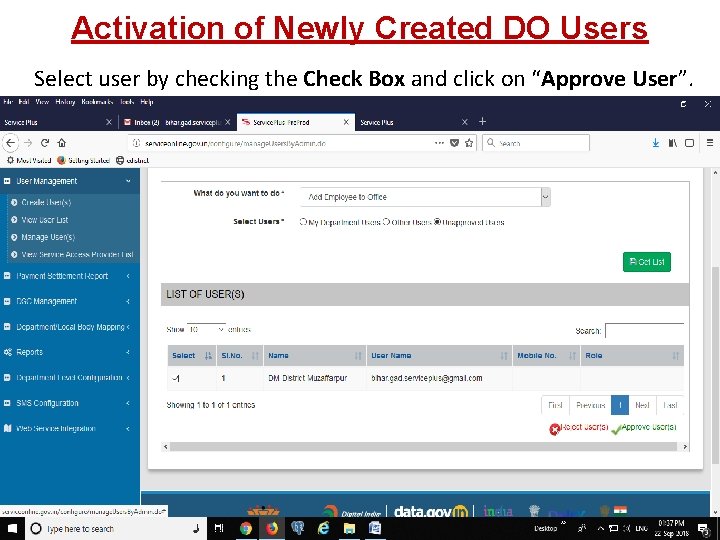Open the Word document icon on taskbar
The width and height of the screenshot is (720, 540).
(x=375, y=529)
